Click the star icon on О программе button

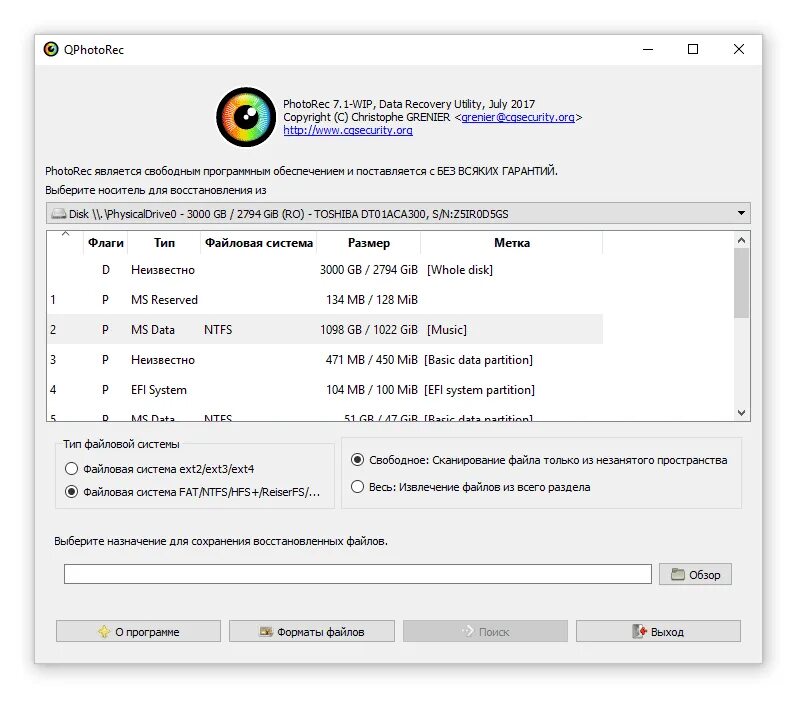pos(104,631)
